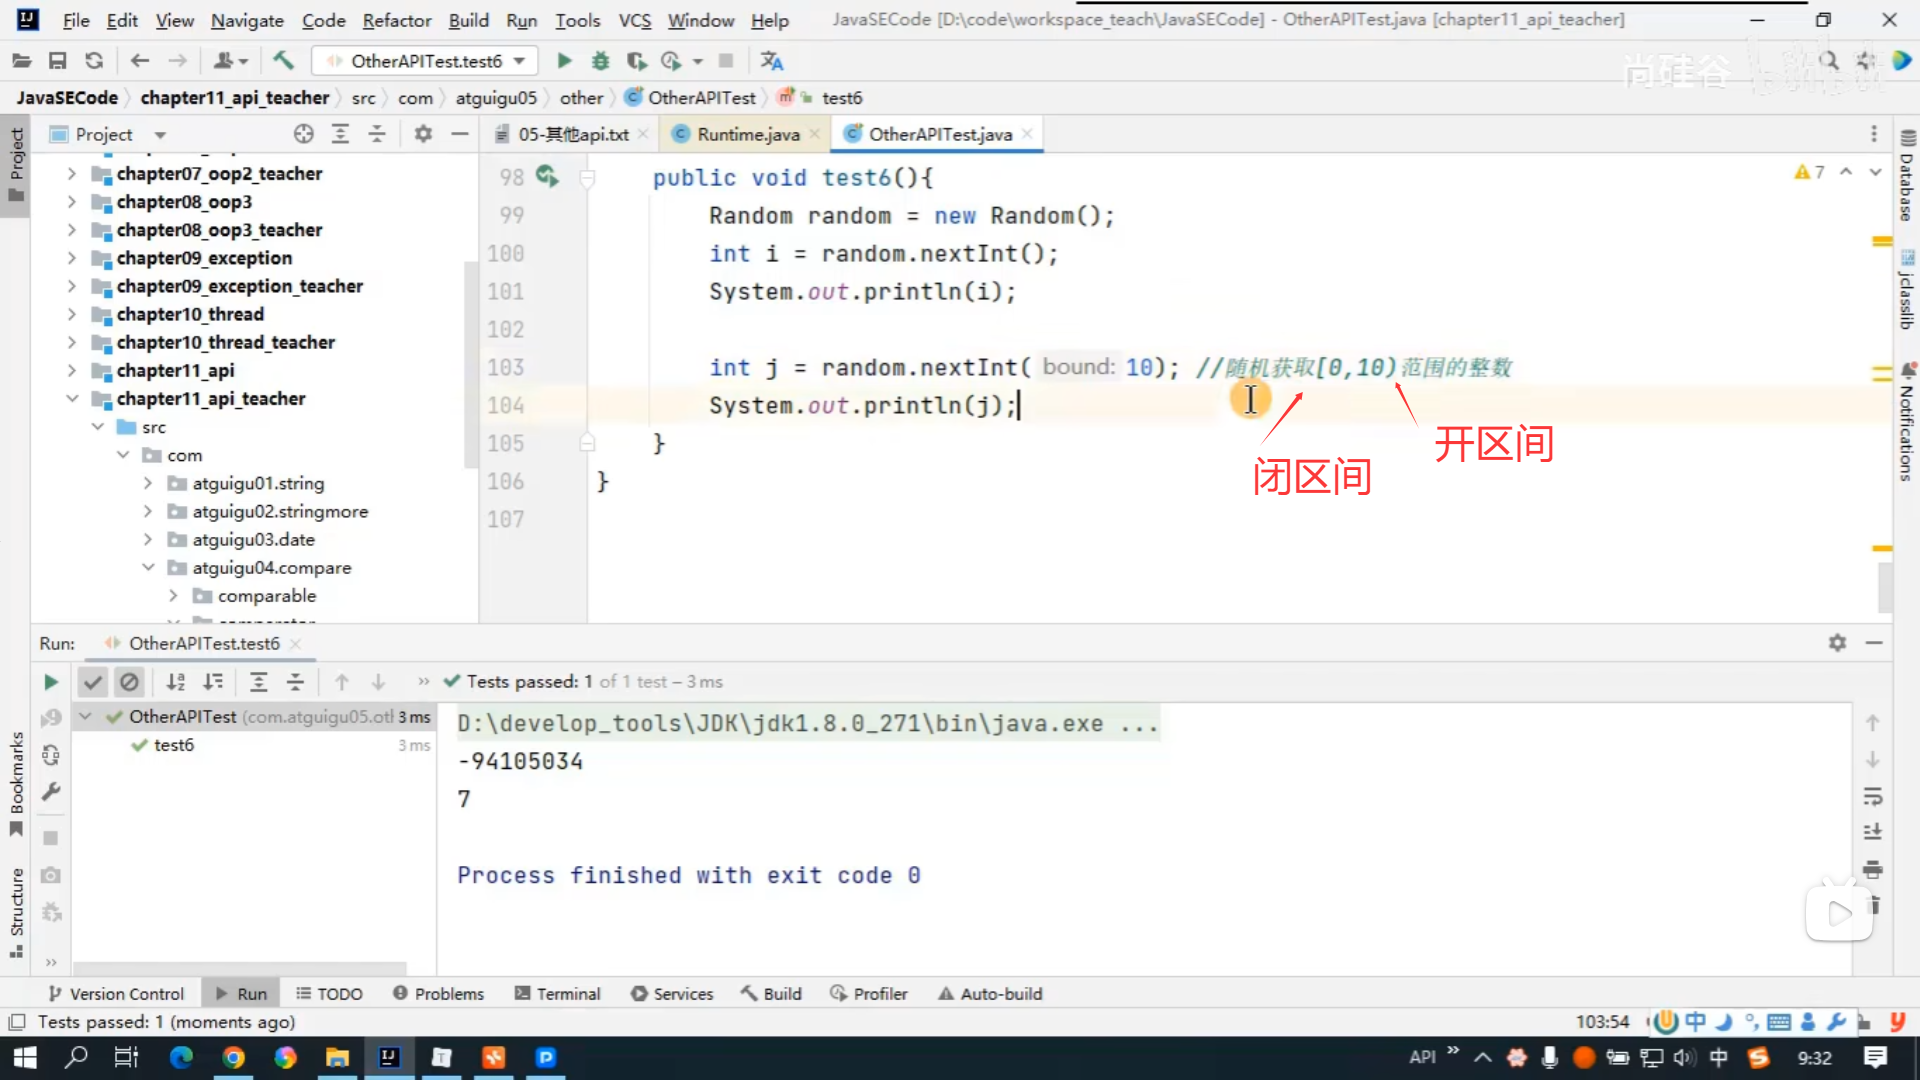Click the green Run button in the toolbar
The height and width of the screenshot is (1080, 1920).
tap(564, 61)
